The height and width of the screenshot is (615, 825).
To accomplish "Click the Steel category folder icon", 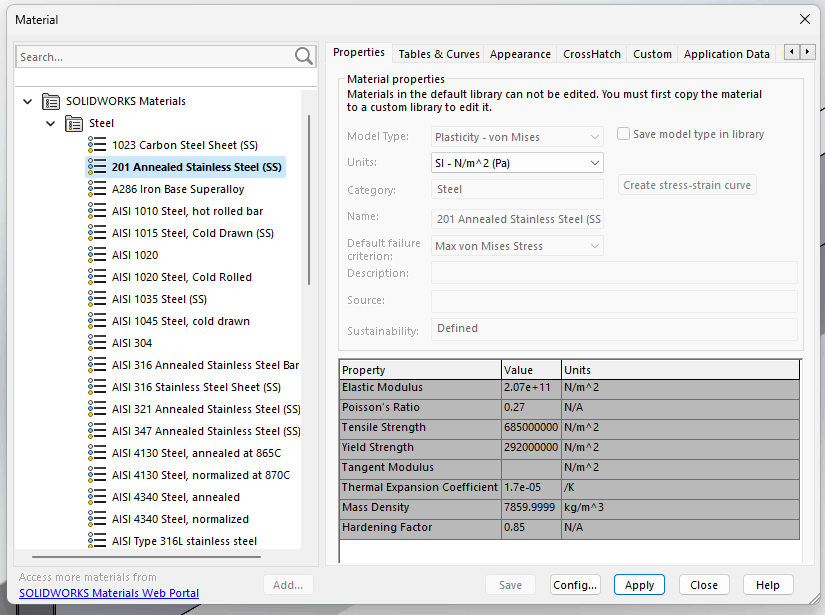I will pyautogui.click(x=74, y=123).
